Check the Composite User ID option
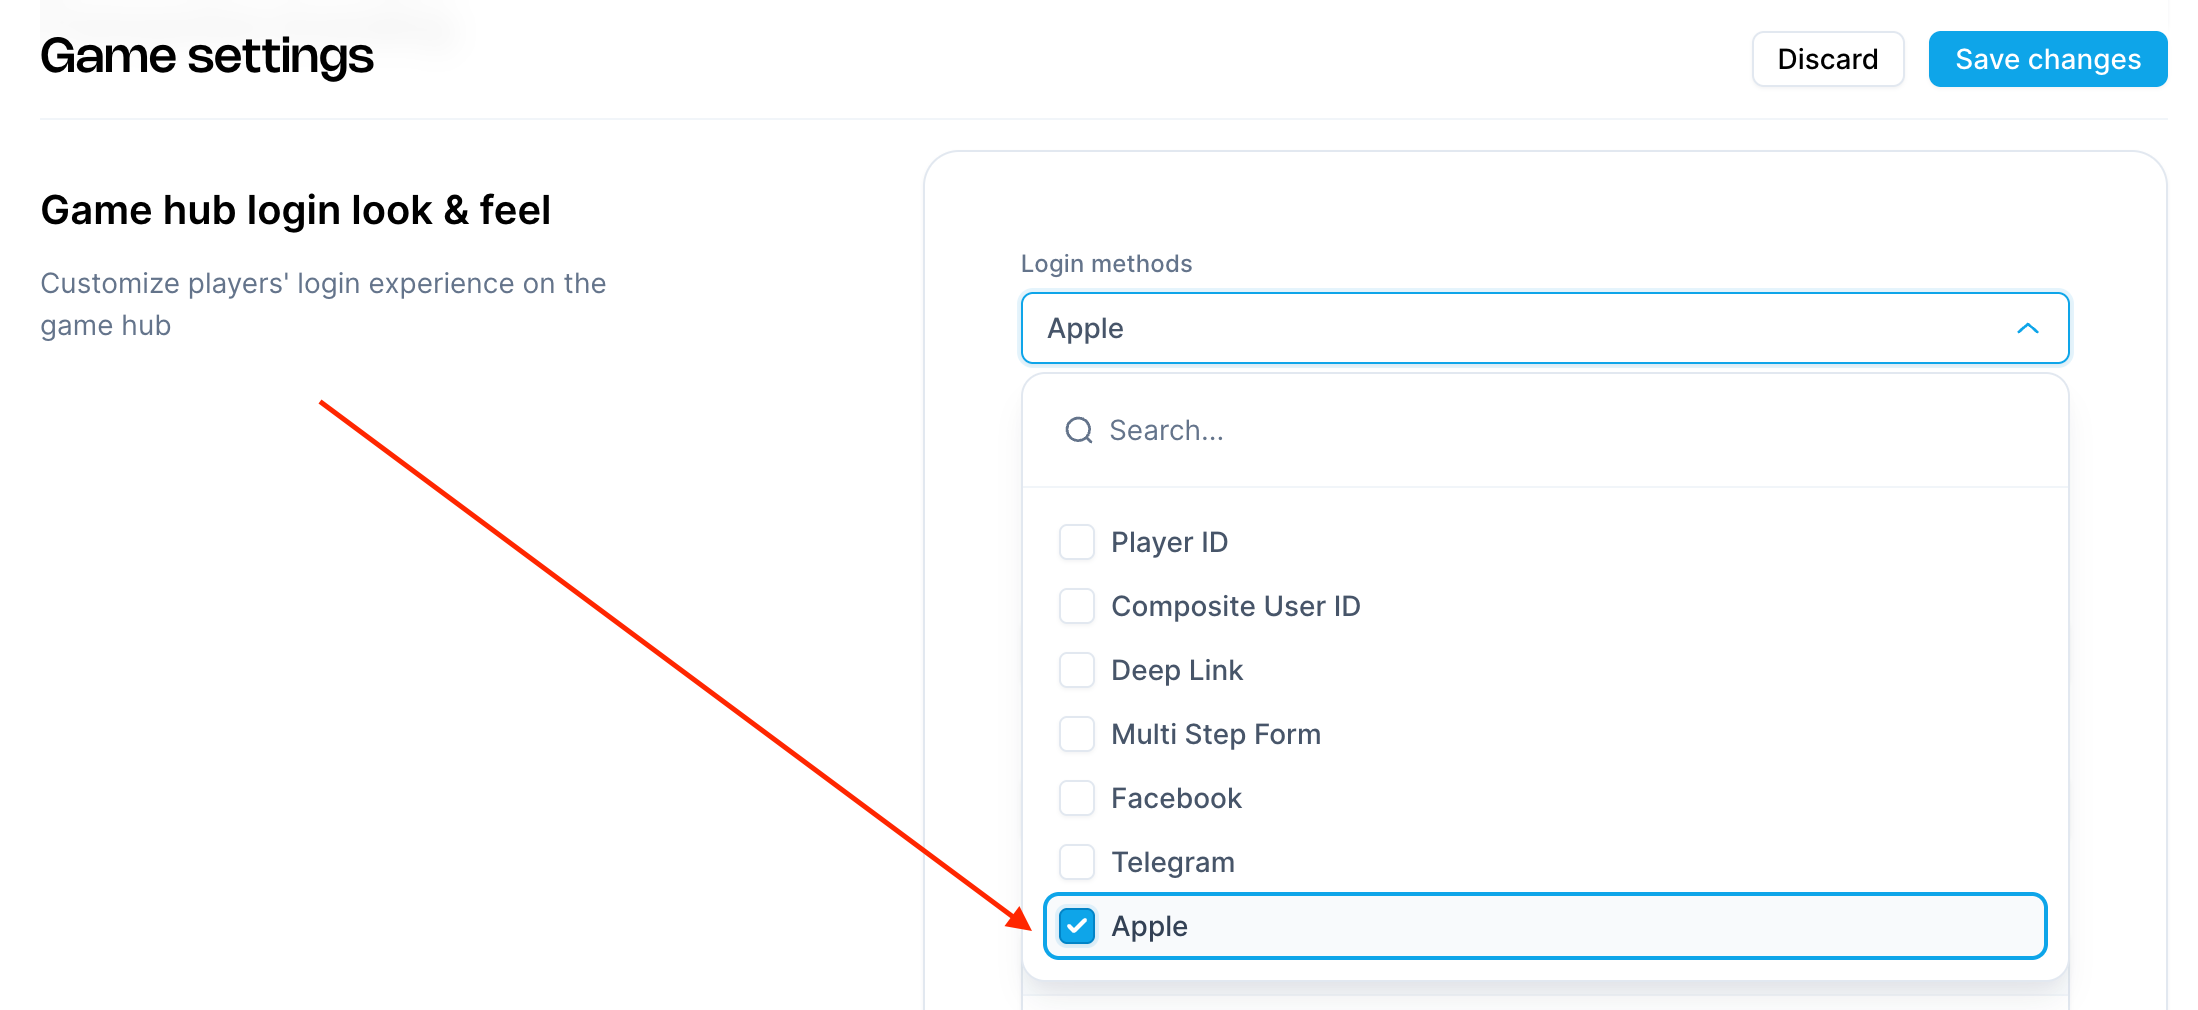 1077,606
